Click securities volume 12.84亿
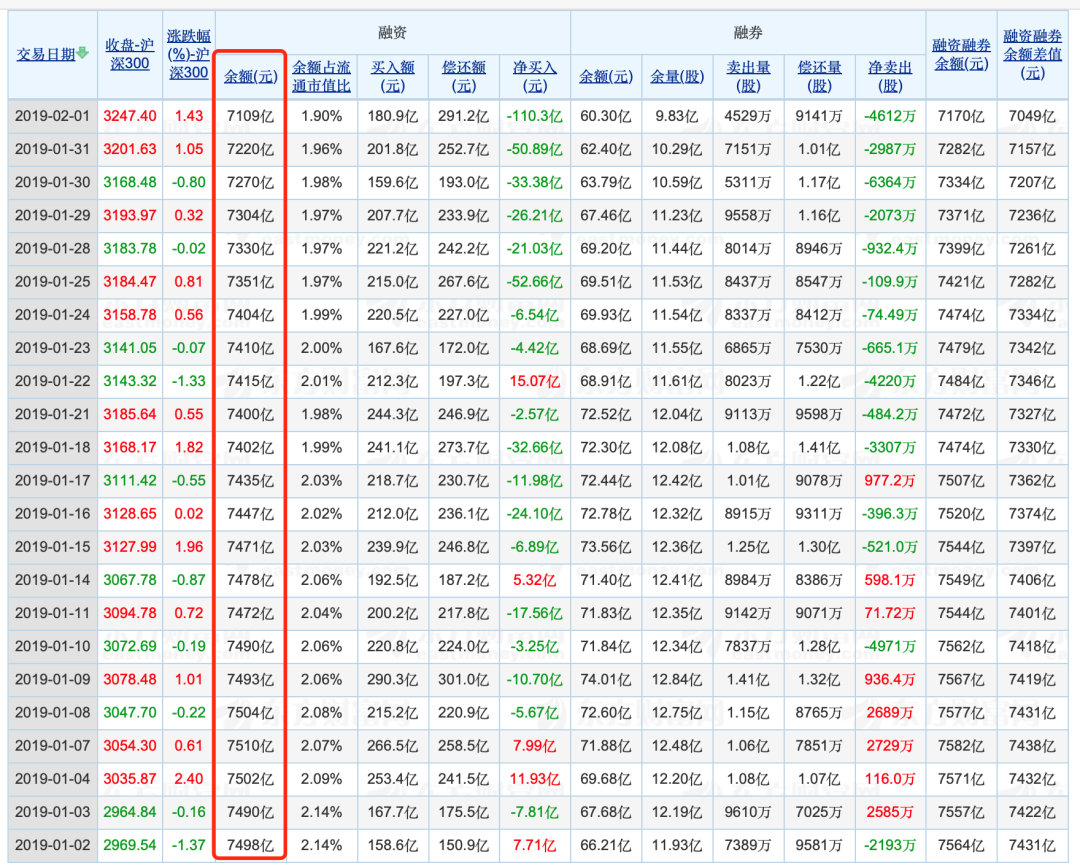This screenshot has width=1080, height=863. (677, 680)
